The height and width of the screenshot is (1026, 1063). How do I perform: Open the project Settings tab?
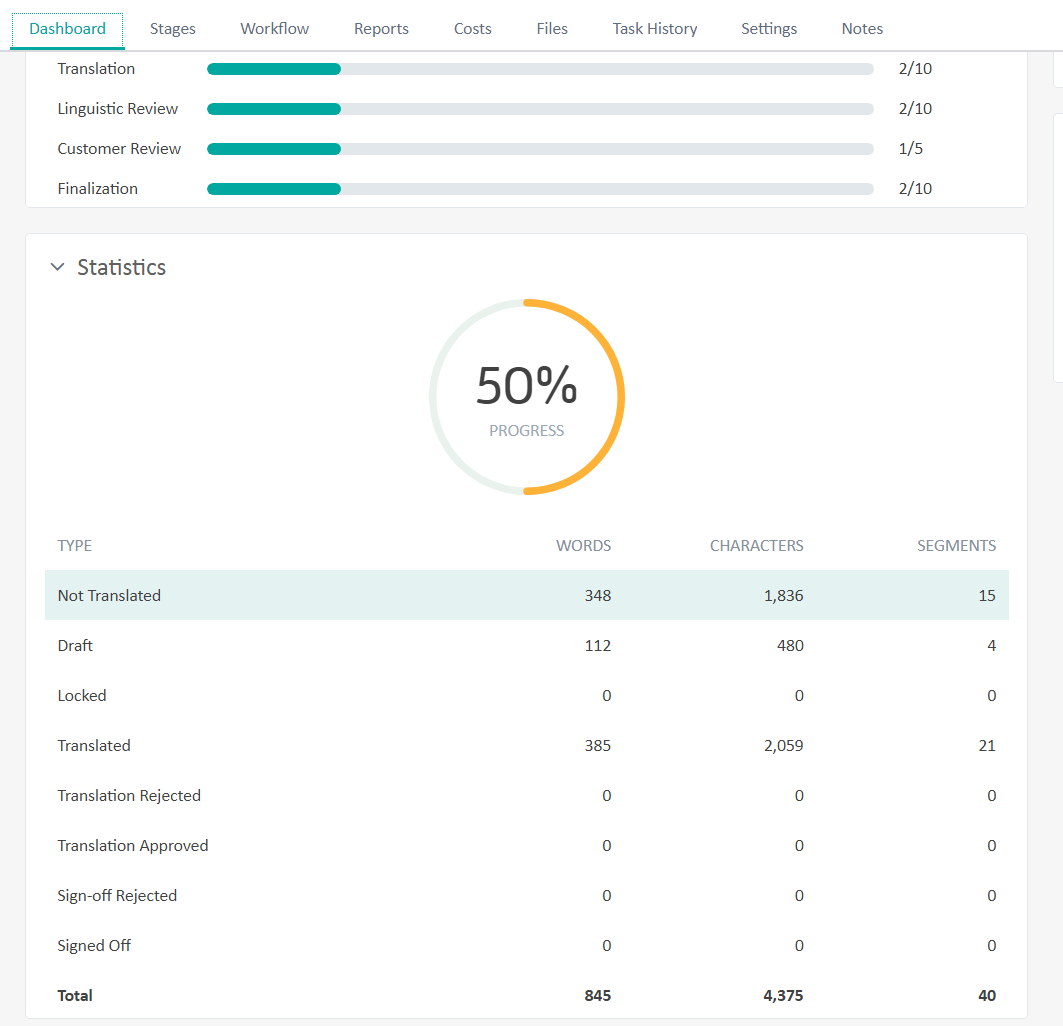coord(768,28)
